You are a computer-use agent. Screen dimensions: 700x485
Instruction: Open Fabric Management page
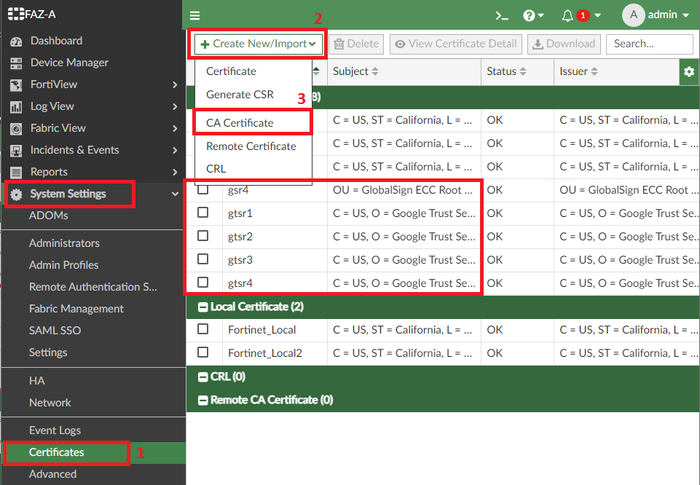click(x=76, y=309)
